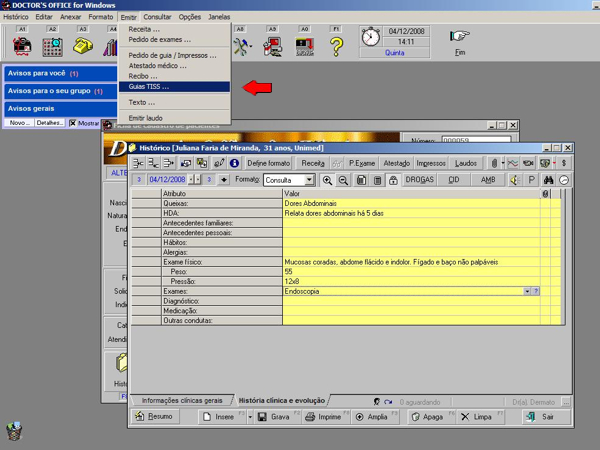Click the yellow question mark help icon

point(337,45)
